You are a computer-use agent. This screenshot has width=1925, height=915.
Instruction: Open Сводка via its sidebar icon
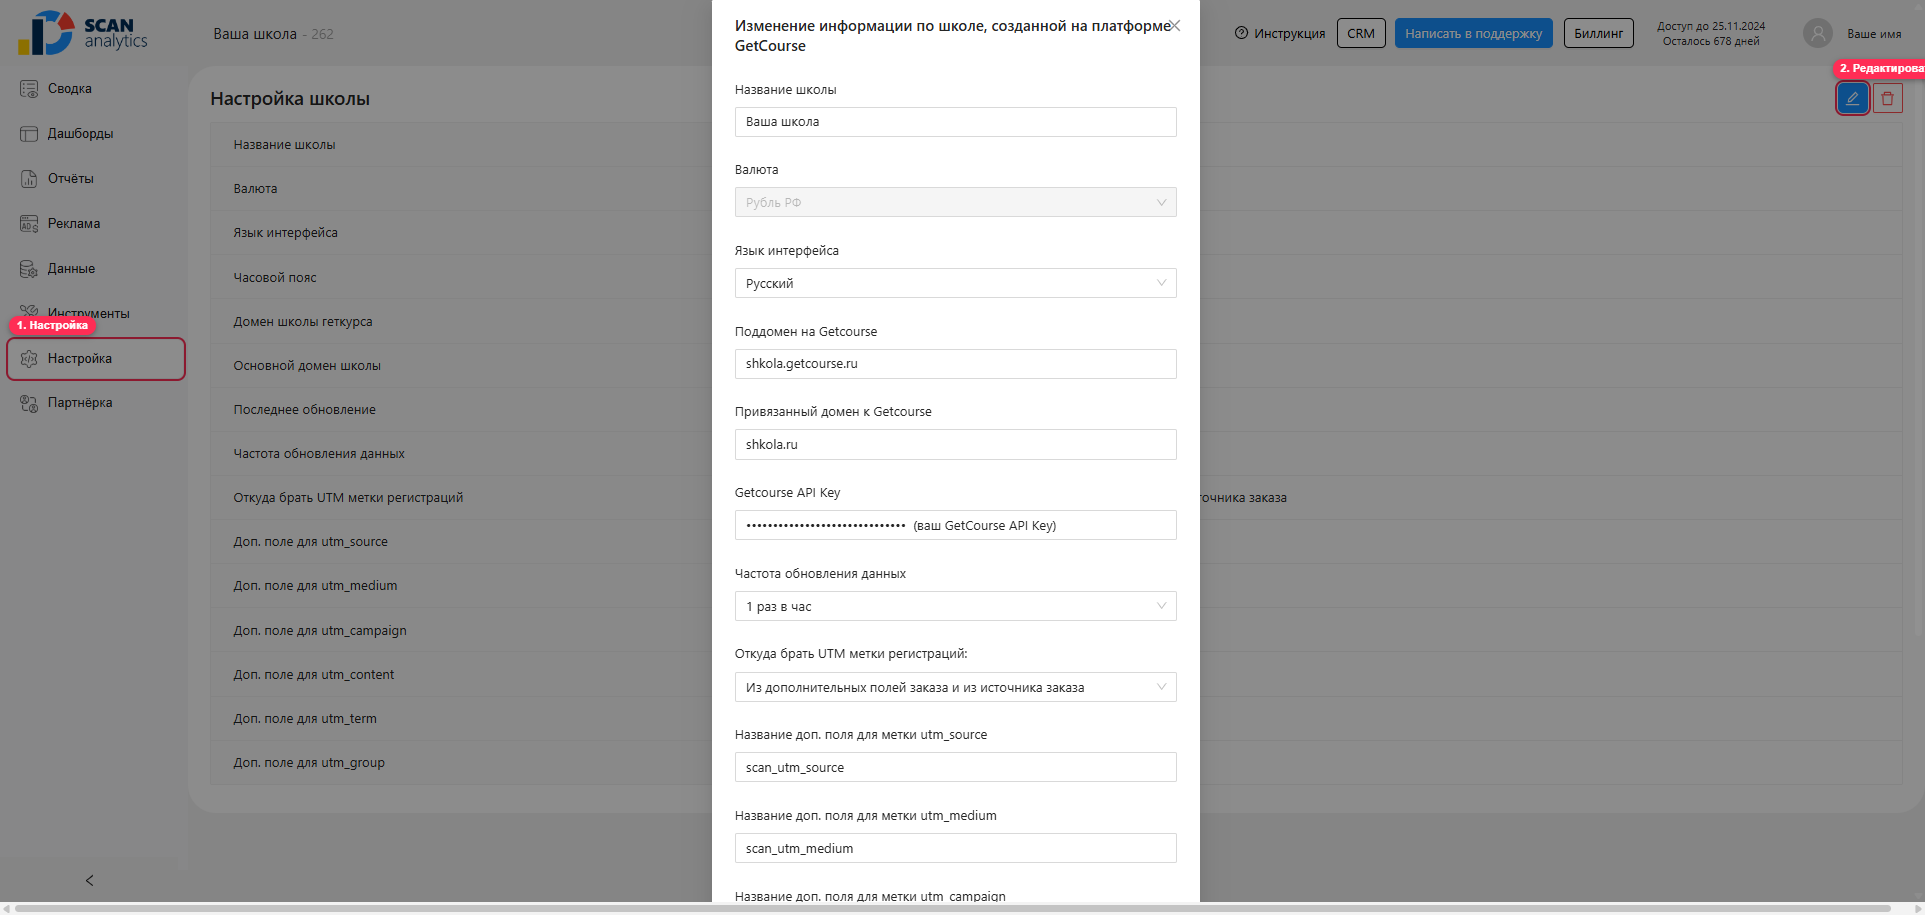29,89
